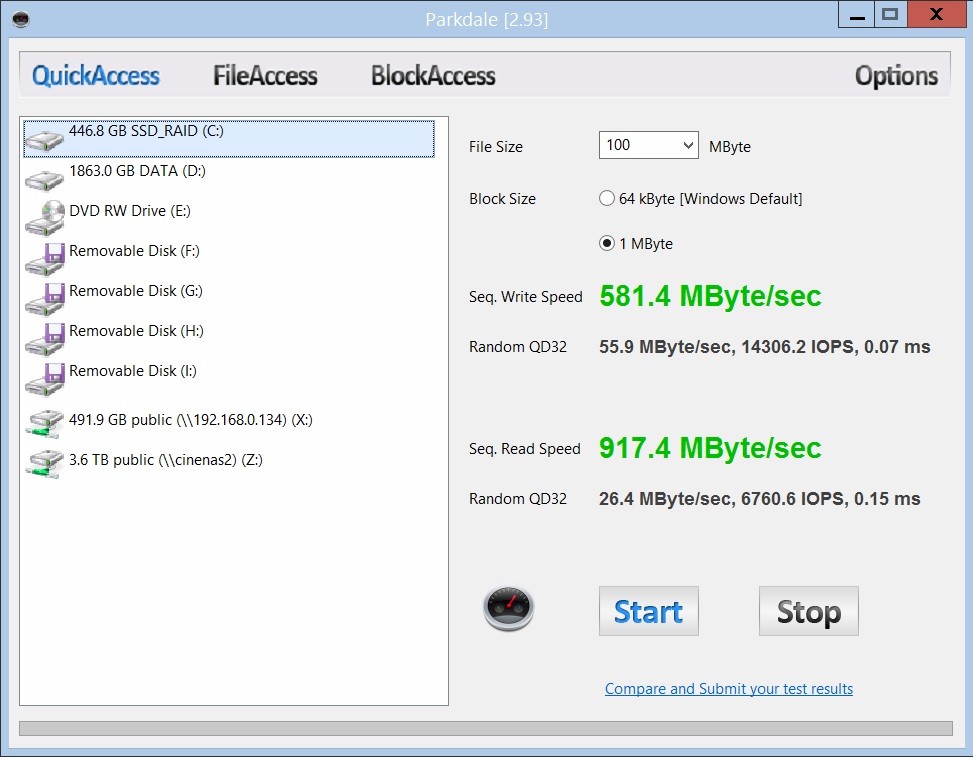Click the DVD RW Drive (E:) disc icon
This screenshot has width=973, height=759.
click(44, 218)
